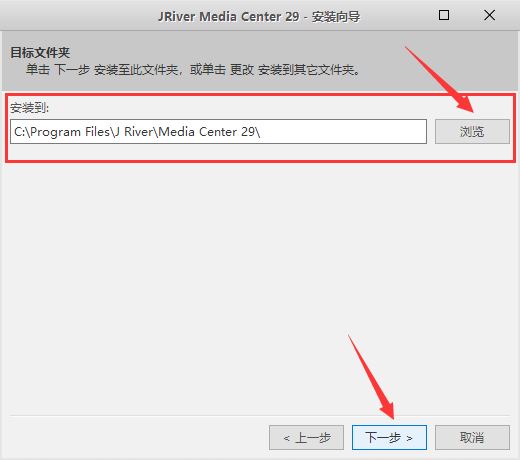Viewport: 520px width, 460px height.
Task: Maximize the installer window
Action: pos(444,15)
